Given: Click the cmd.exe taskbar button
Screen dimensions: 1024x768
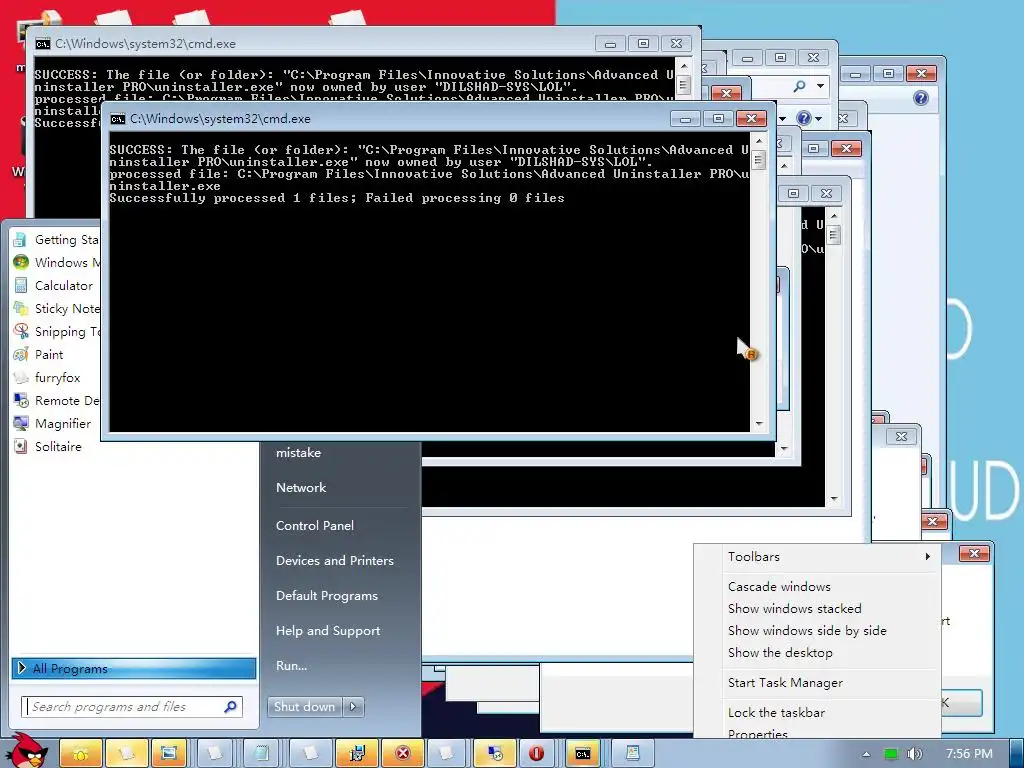Looking at the screenshot, I should [x=583, y=754].
